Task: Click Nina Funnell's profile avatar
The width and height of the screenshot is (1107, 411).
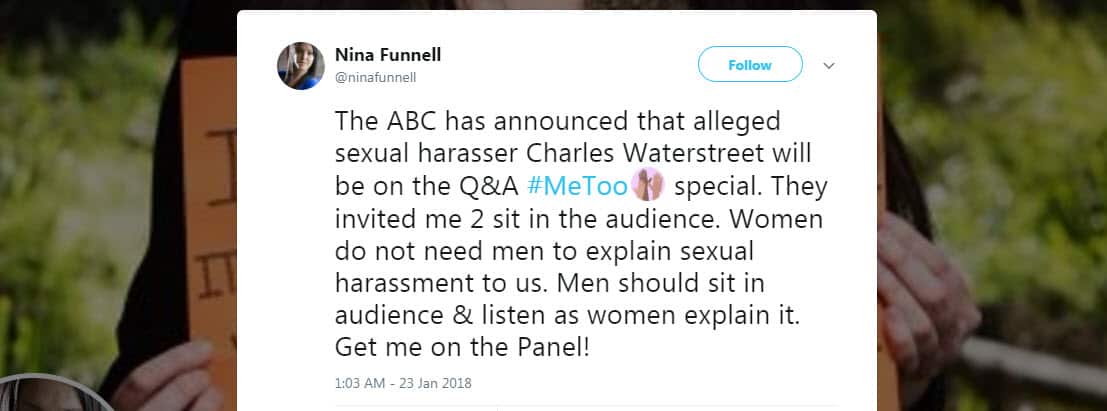Action: [300, 66]
